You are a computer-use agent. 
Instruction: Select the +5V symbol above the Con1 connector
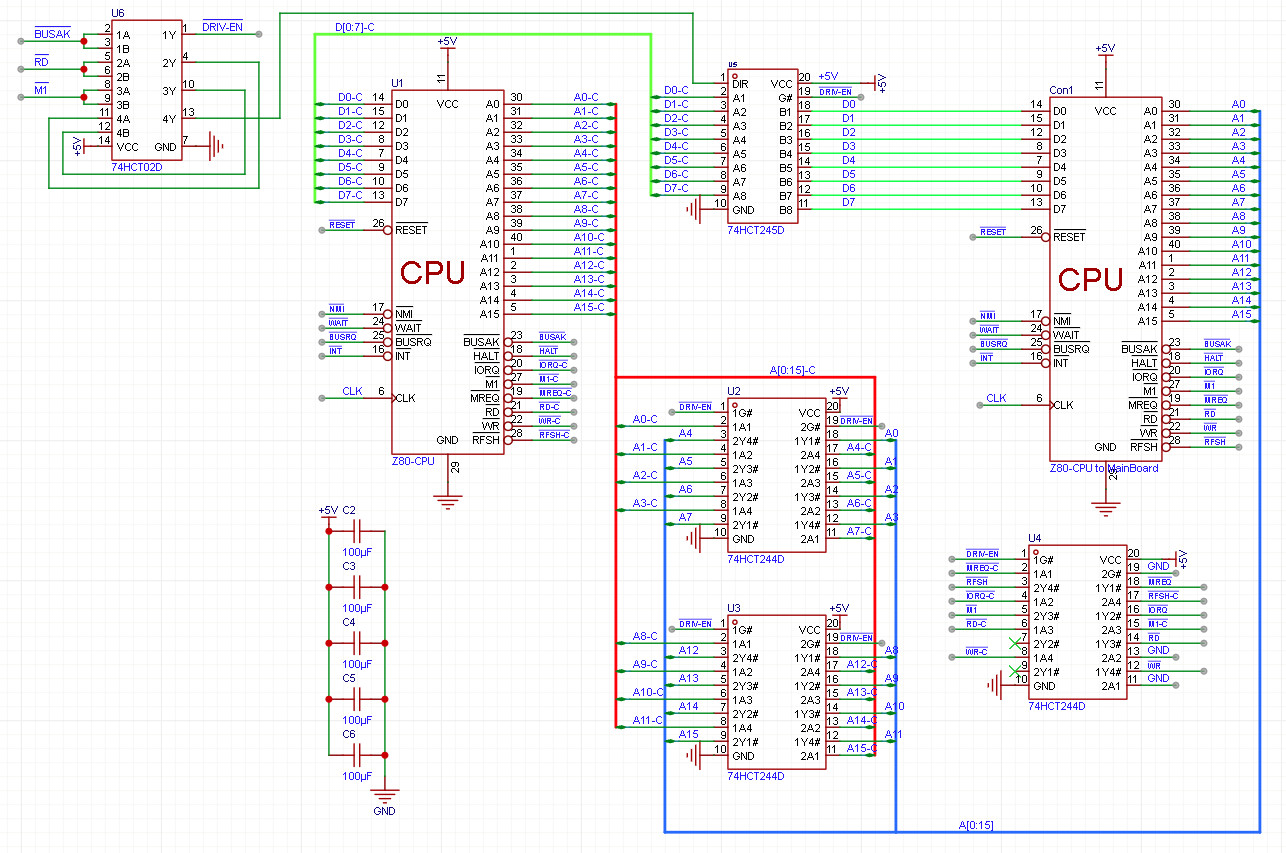tap(1104, 49)
